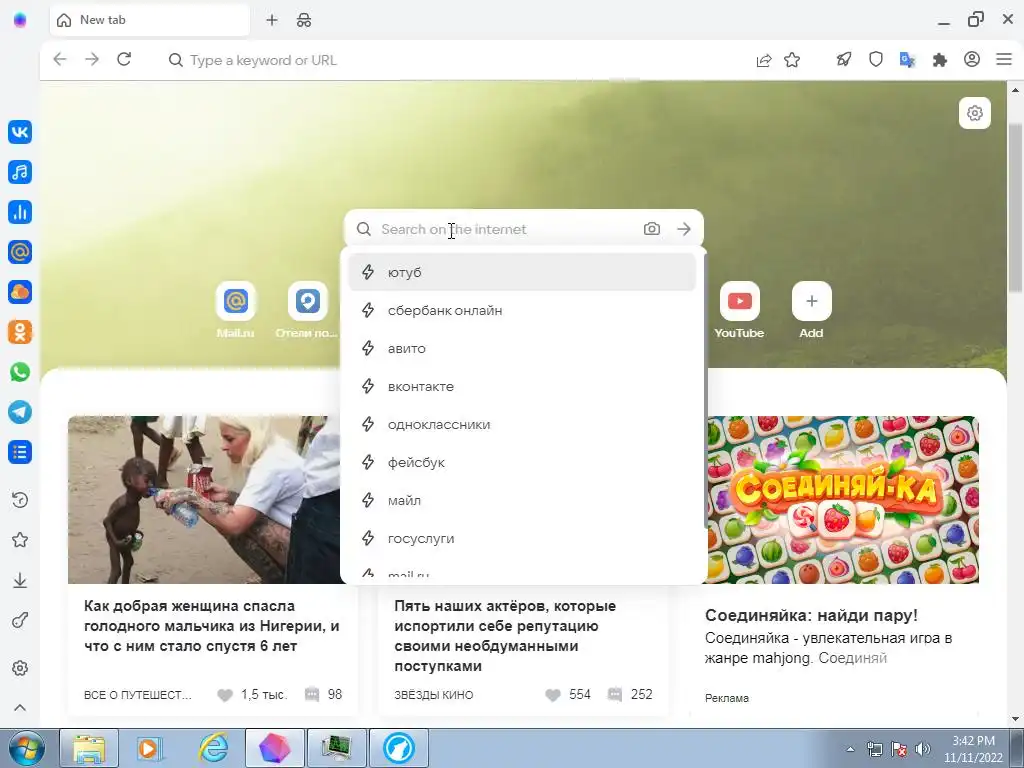1024x768 pixels.
Task: Select the New tab tab
Action: tap(150, 20)
